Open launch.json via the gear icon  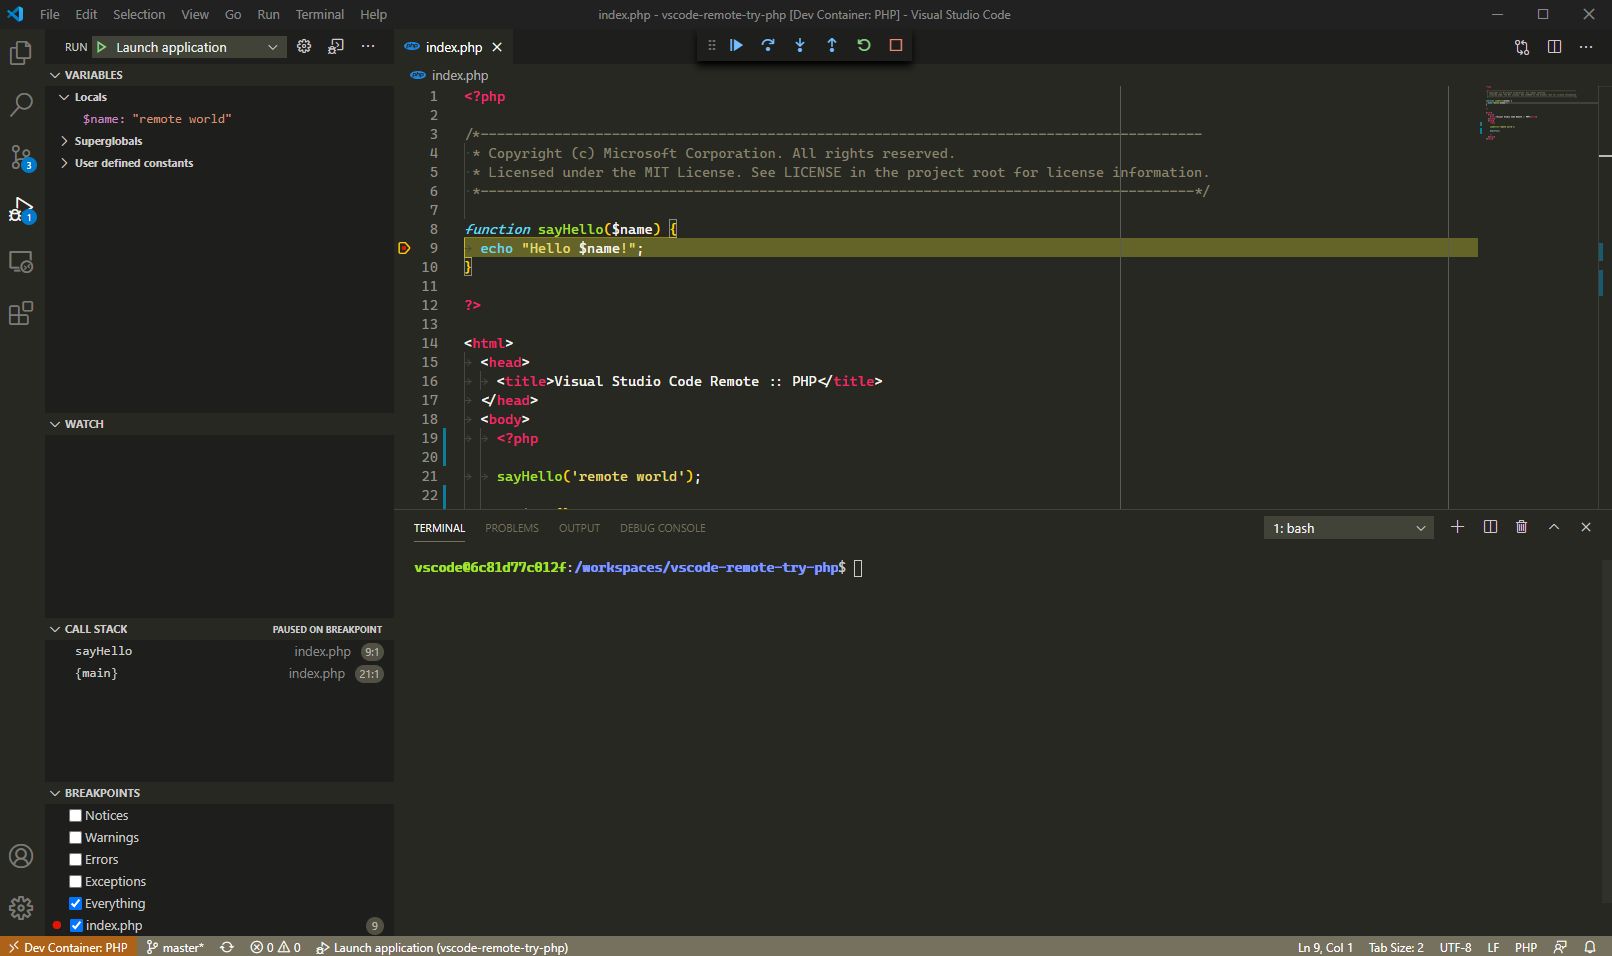(x=304, y=47)
